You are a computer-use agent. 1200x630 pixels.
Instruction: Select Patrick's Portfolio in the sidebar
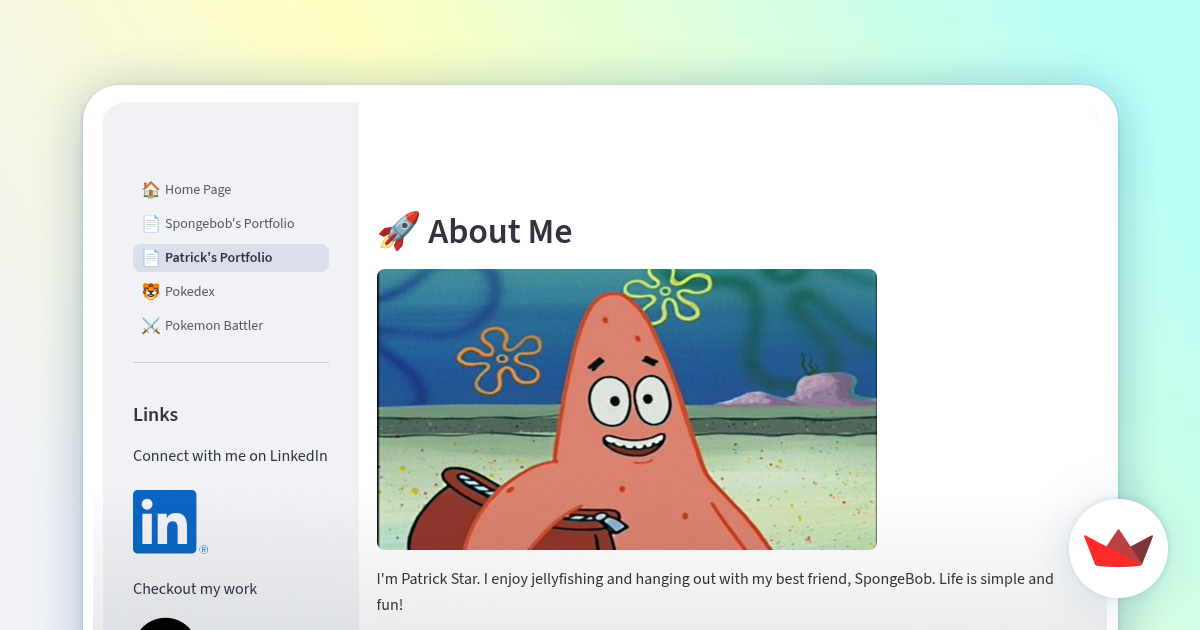pyautogui.click(x=219, y=257)
